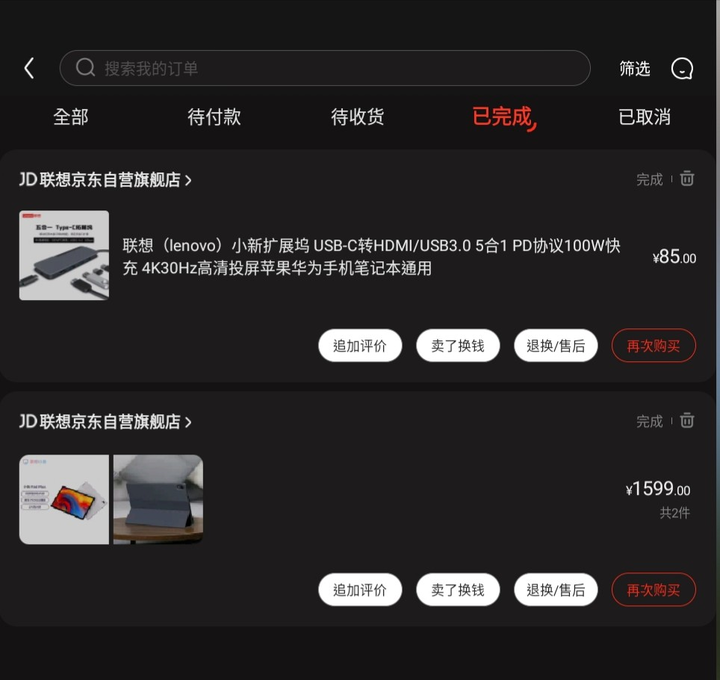Switch to the 待收货 tab
The width and height of the screenshot is (720, 680).
tap(358, 117)
